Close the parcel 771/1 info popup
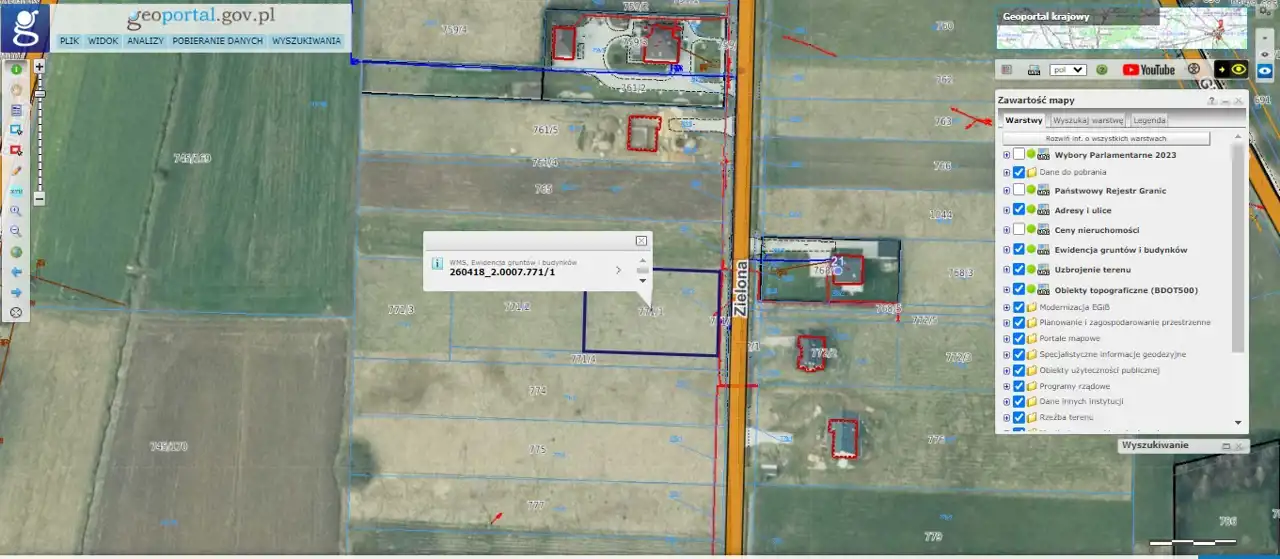This screenshot has width=1280, height=559. [x=641, y=241]
